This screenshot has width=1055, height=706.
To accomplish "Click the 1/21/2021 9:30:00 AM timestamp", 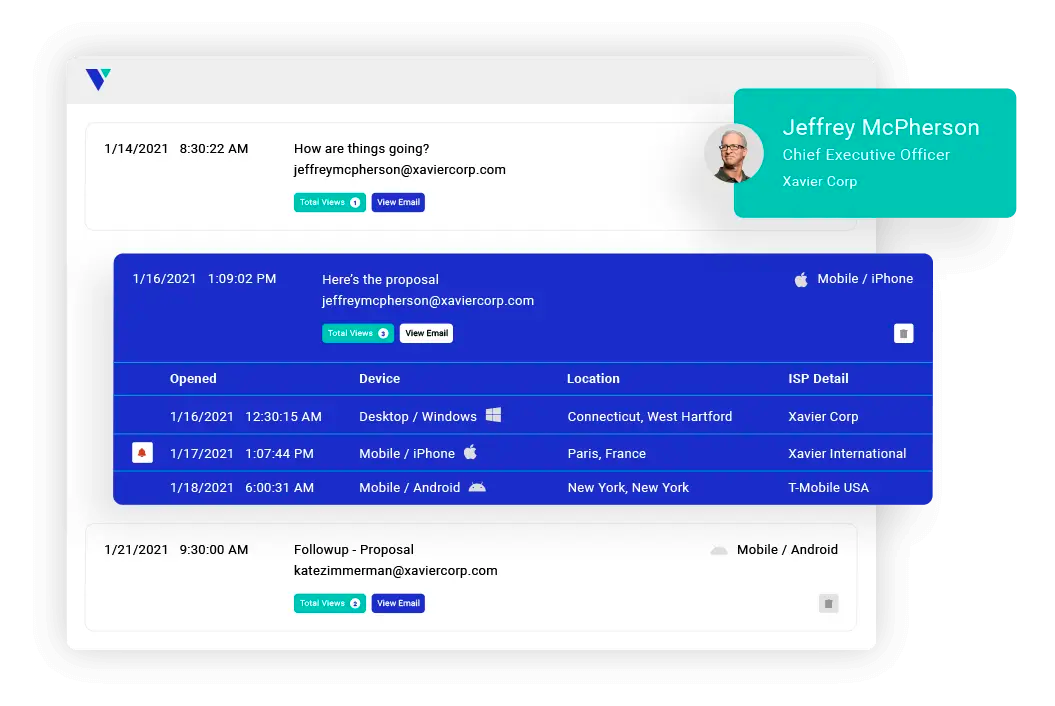I will [x=176, y=550].
